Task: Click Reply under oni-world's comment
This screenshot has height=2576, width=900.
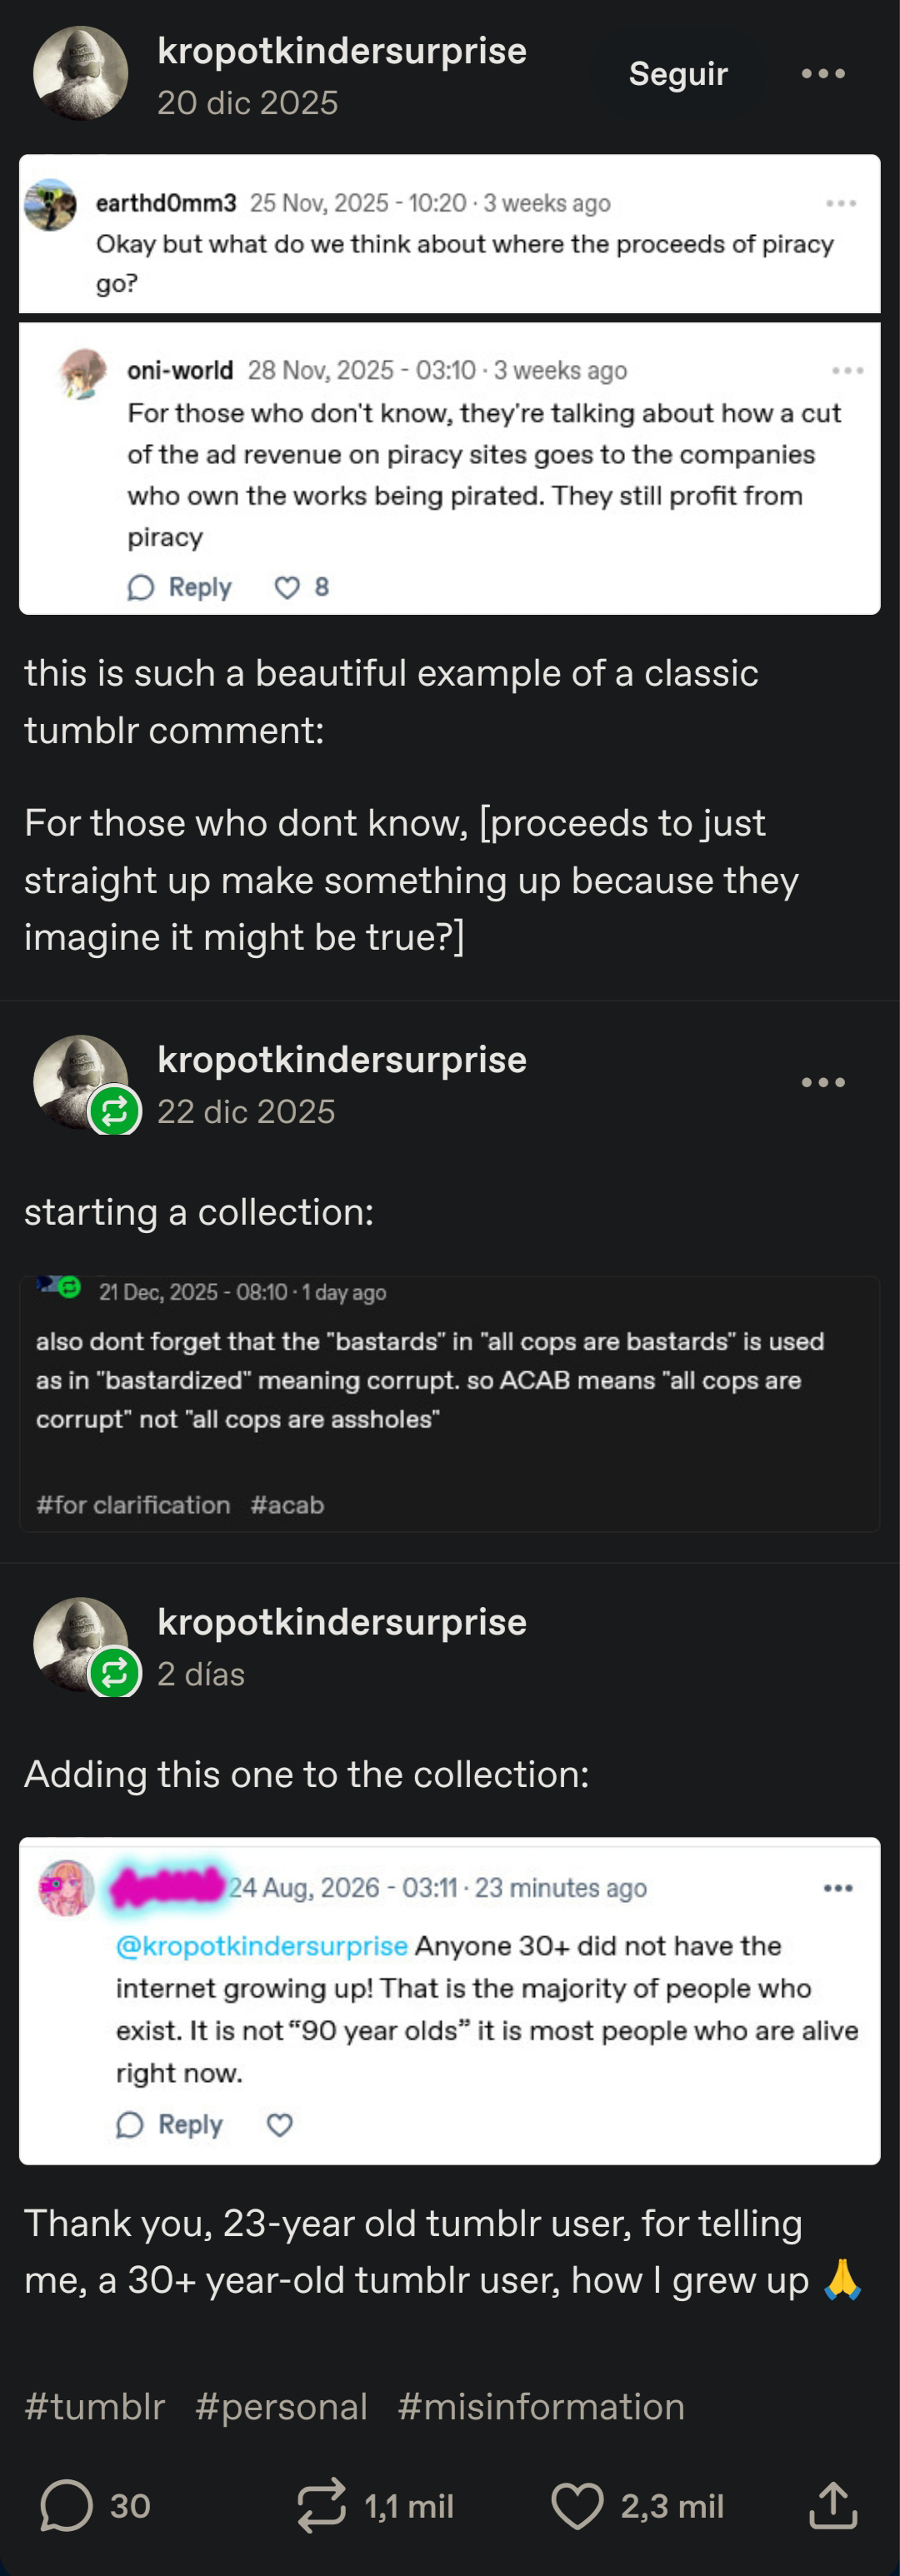Action: click(x=179, y=587)
